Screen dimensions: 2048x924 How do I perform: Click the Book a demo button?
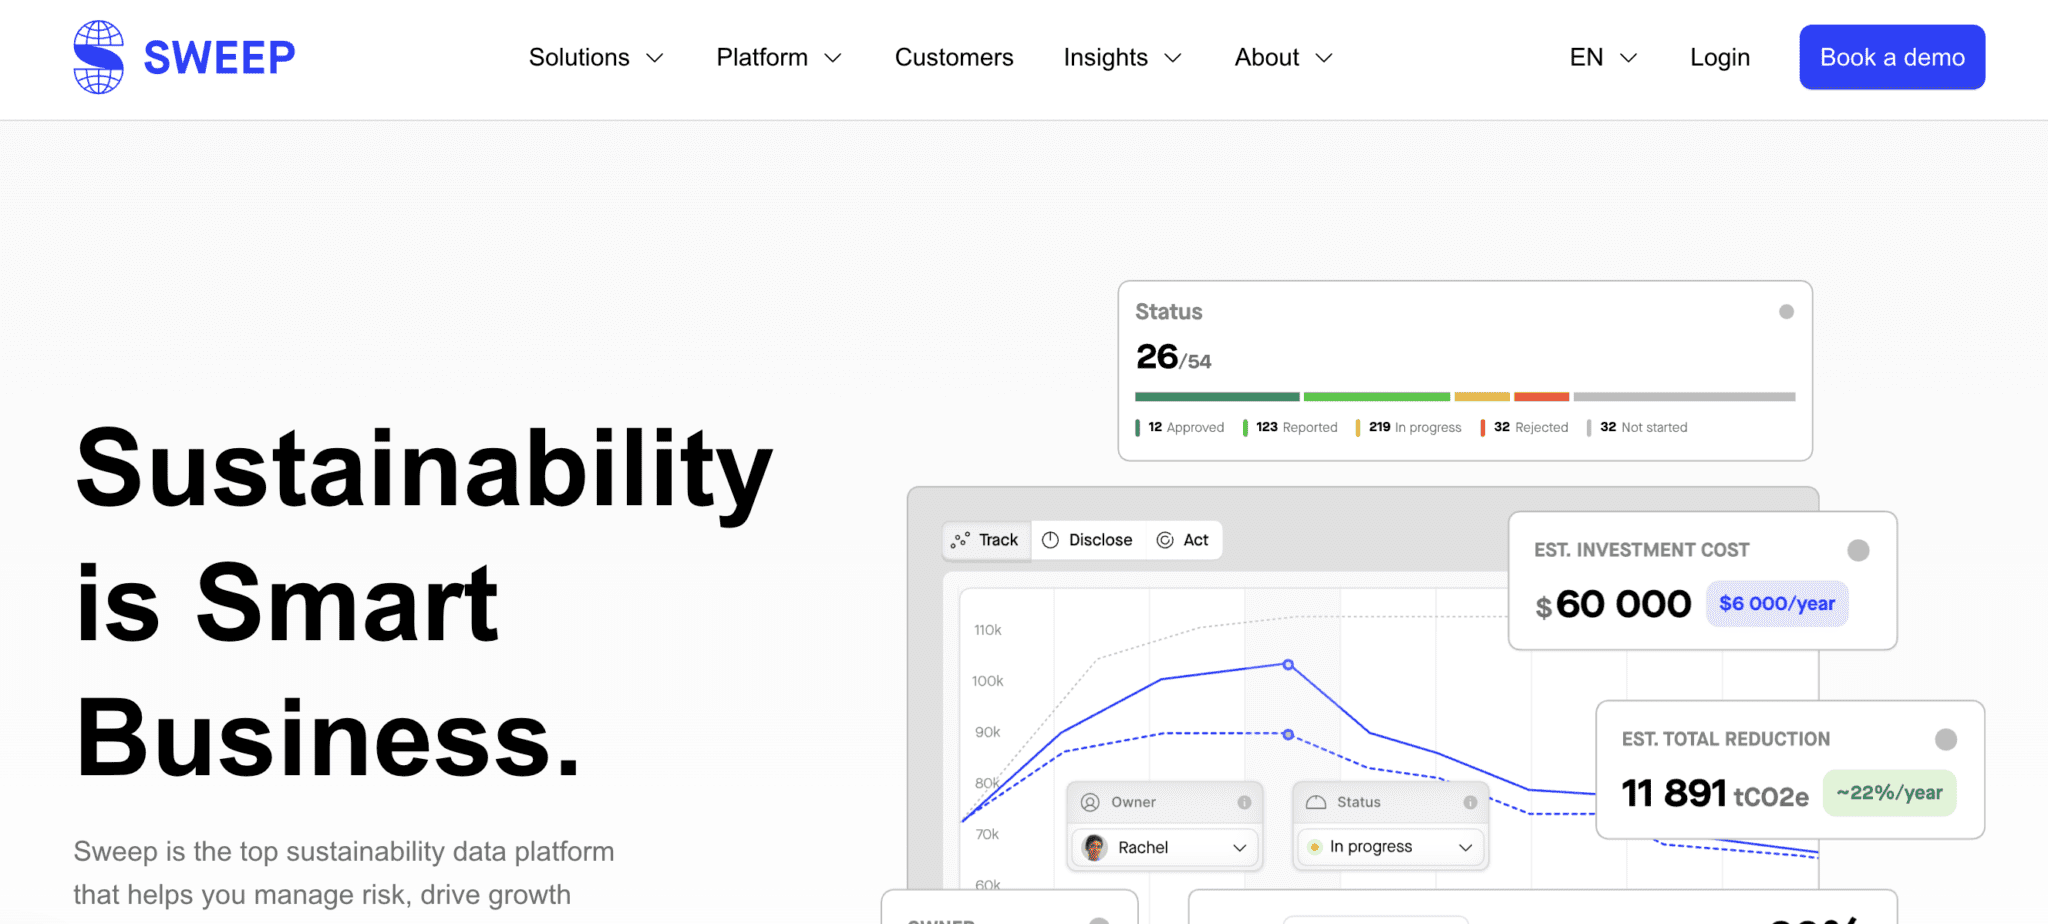1891,57
